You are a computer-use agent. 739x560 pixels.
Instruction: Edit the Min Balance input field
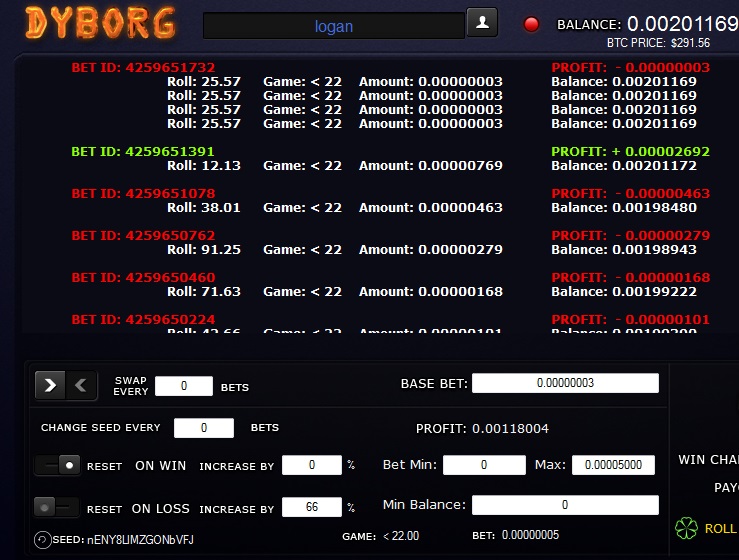pos(566,505)
